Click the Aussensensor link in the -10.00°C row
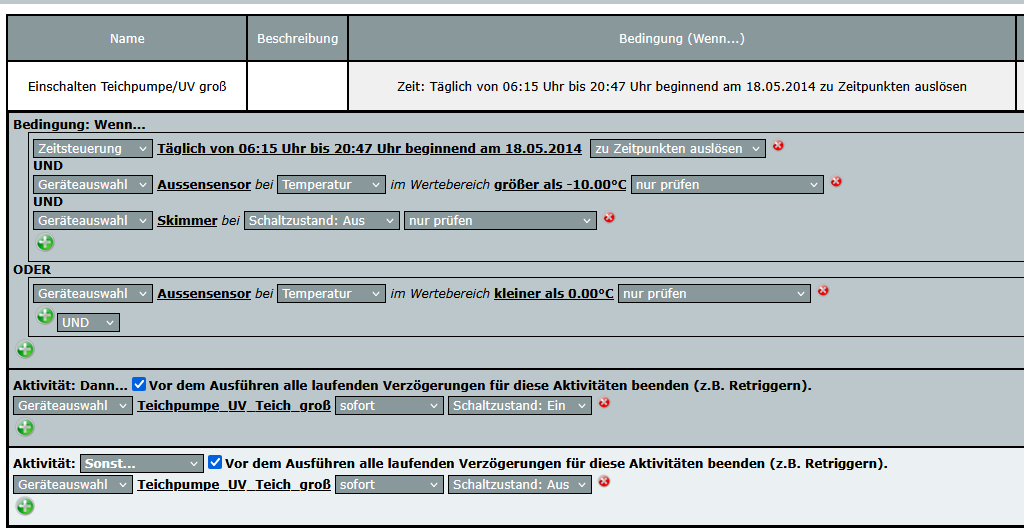The height and width of the screenshot is (531, 1024). pyautogui.click(x=204, y=185)
